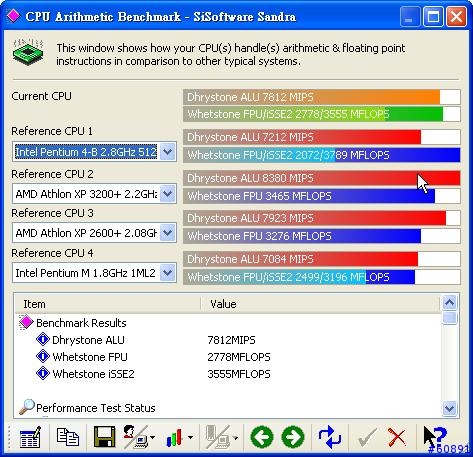Click Dhrystone ALU 7923 MIPS bar
Image resolution: width=473 pixels, height=457 pixels.
tap(322, 218)
